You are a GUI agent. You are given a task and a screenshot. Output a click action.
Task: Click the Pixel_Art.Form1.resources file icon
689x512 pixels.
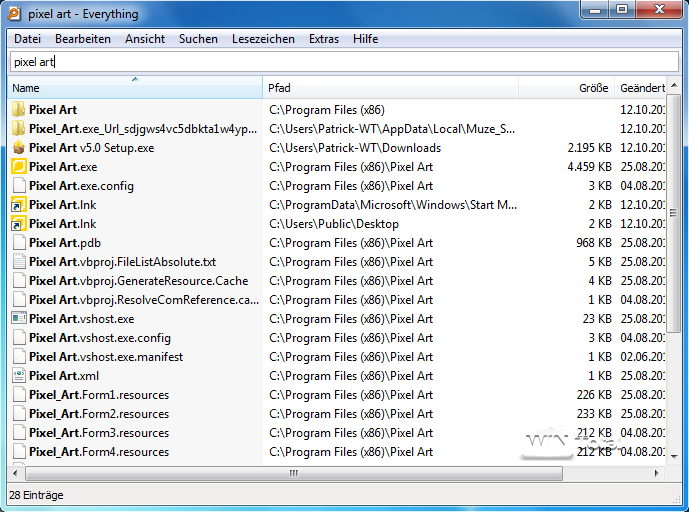19,395
